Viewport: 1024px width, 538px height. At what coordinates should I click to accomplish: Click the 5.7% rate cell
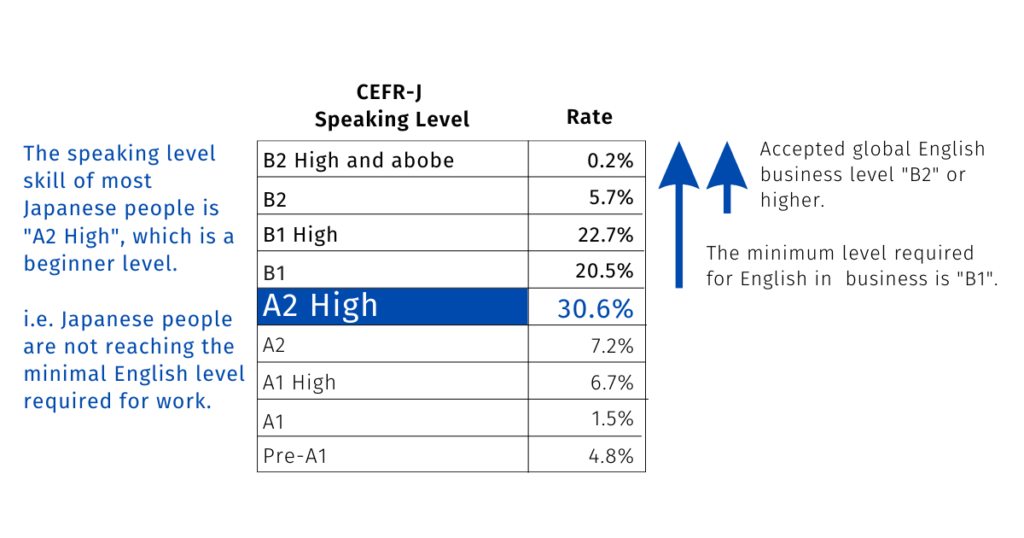click(612, 198)
